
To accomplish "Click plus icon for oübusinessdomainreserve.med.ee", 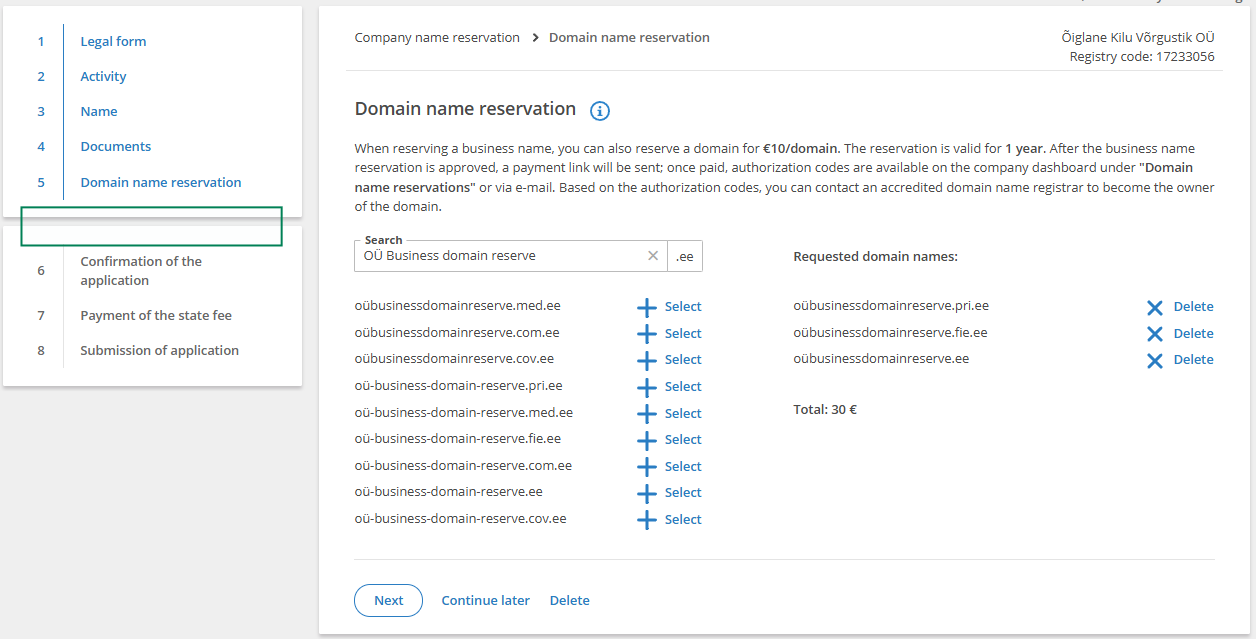I will [x=647, y=307].
